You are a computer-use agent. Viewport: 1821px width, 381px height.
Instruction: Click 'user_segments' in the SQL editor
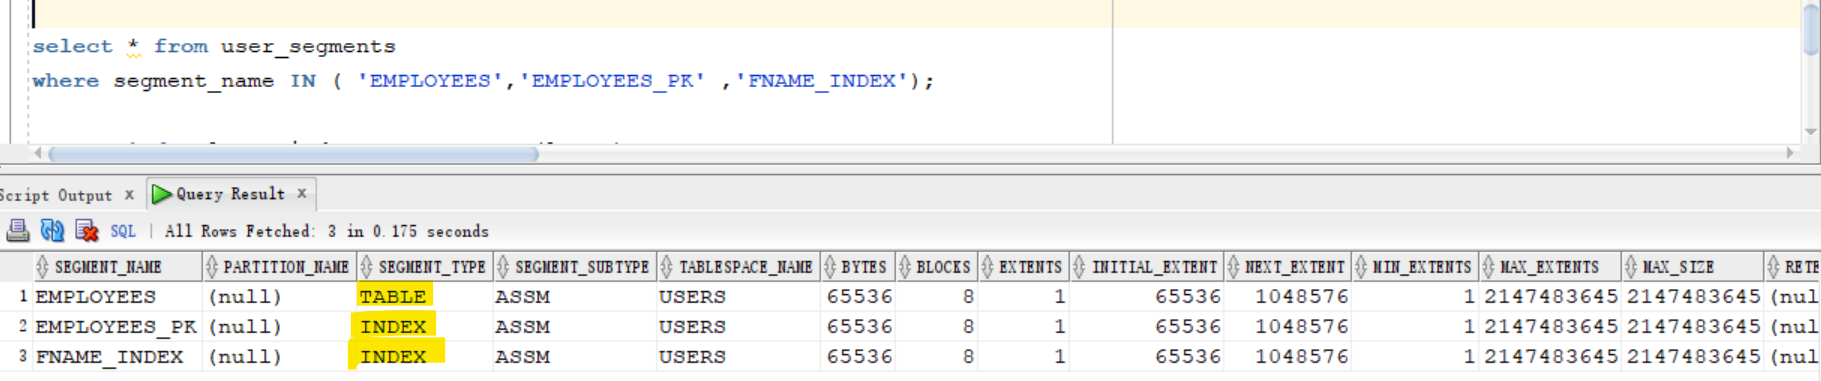308,47
